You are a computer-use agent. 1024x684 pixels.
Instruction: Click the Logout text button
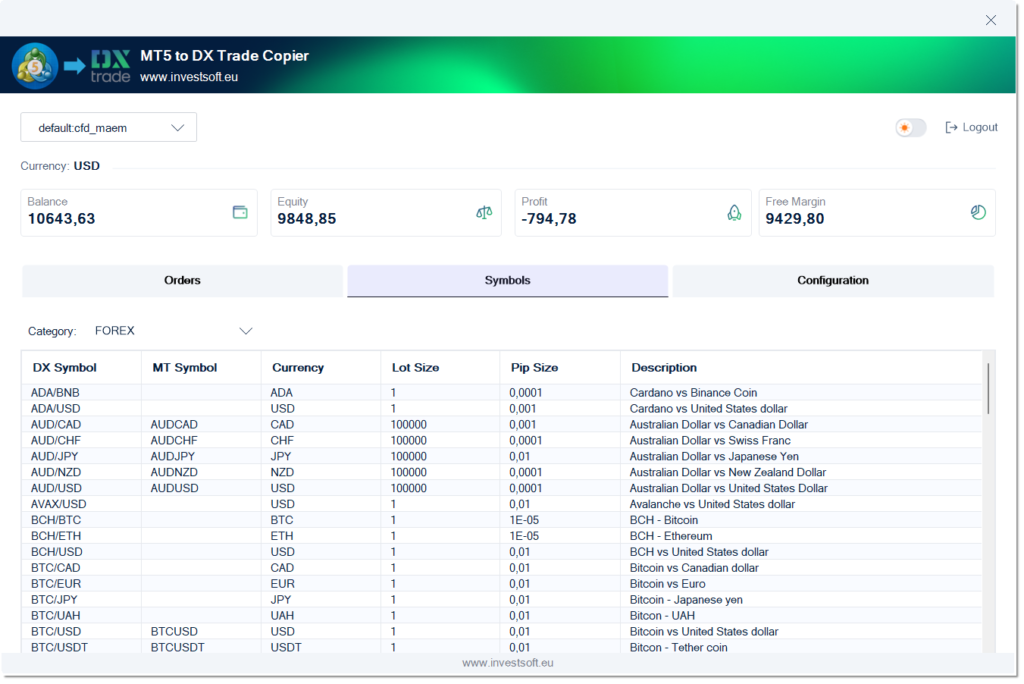point(980,128)
